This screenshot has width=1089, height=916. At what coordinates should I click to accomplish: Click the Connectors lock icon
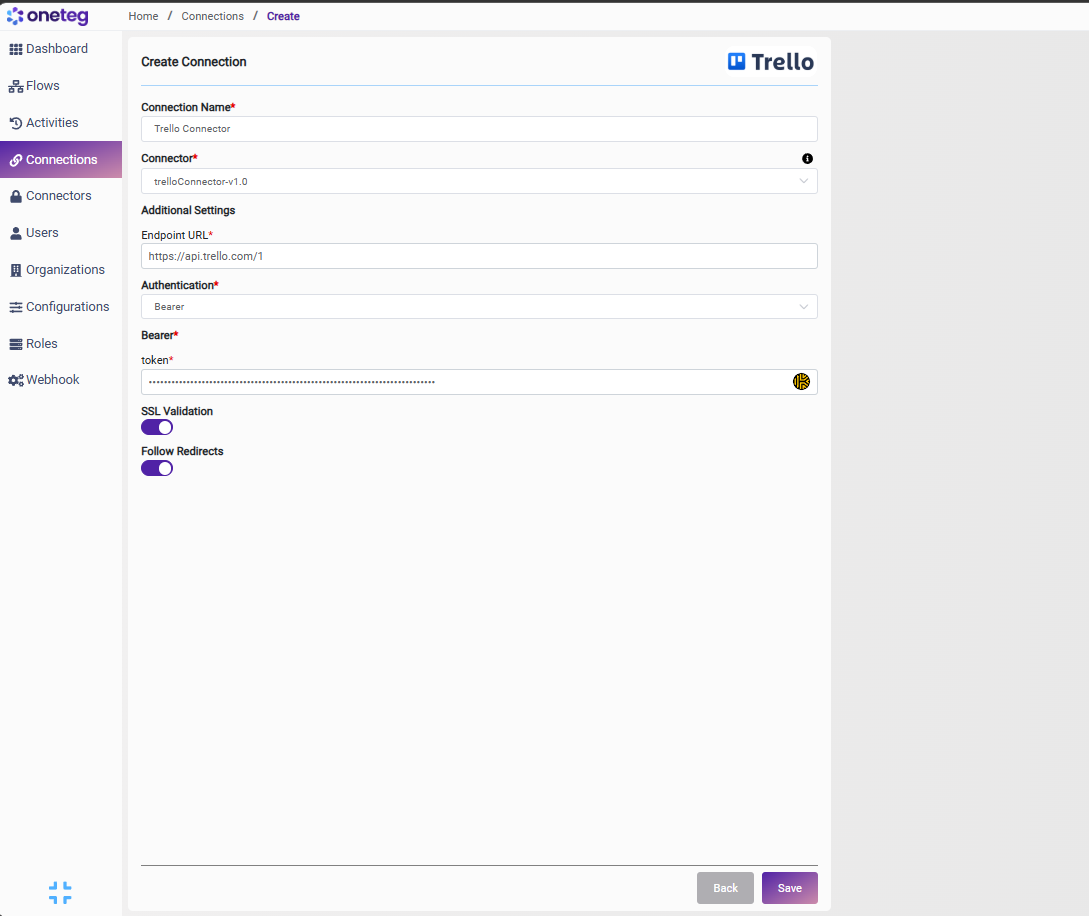[16, 197]
